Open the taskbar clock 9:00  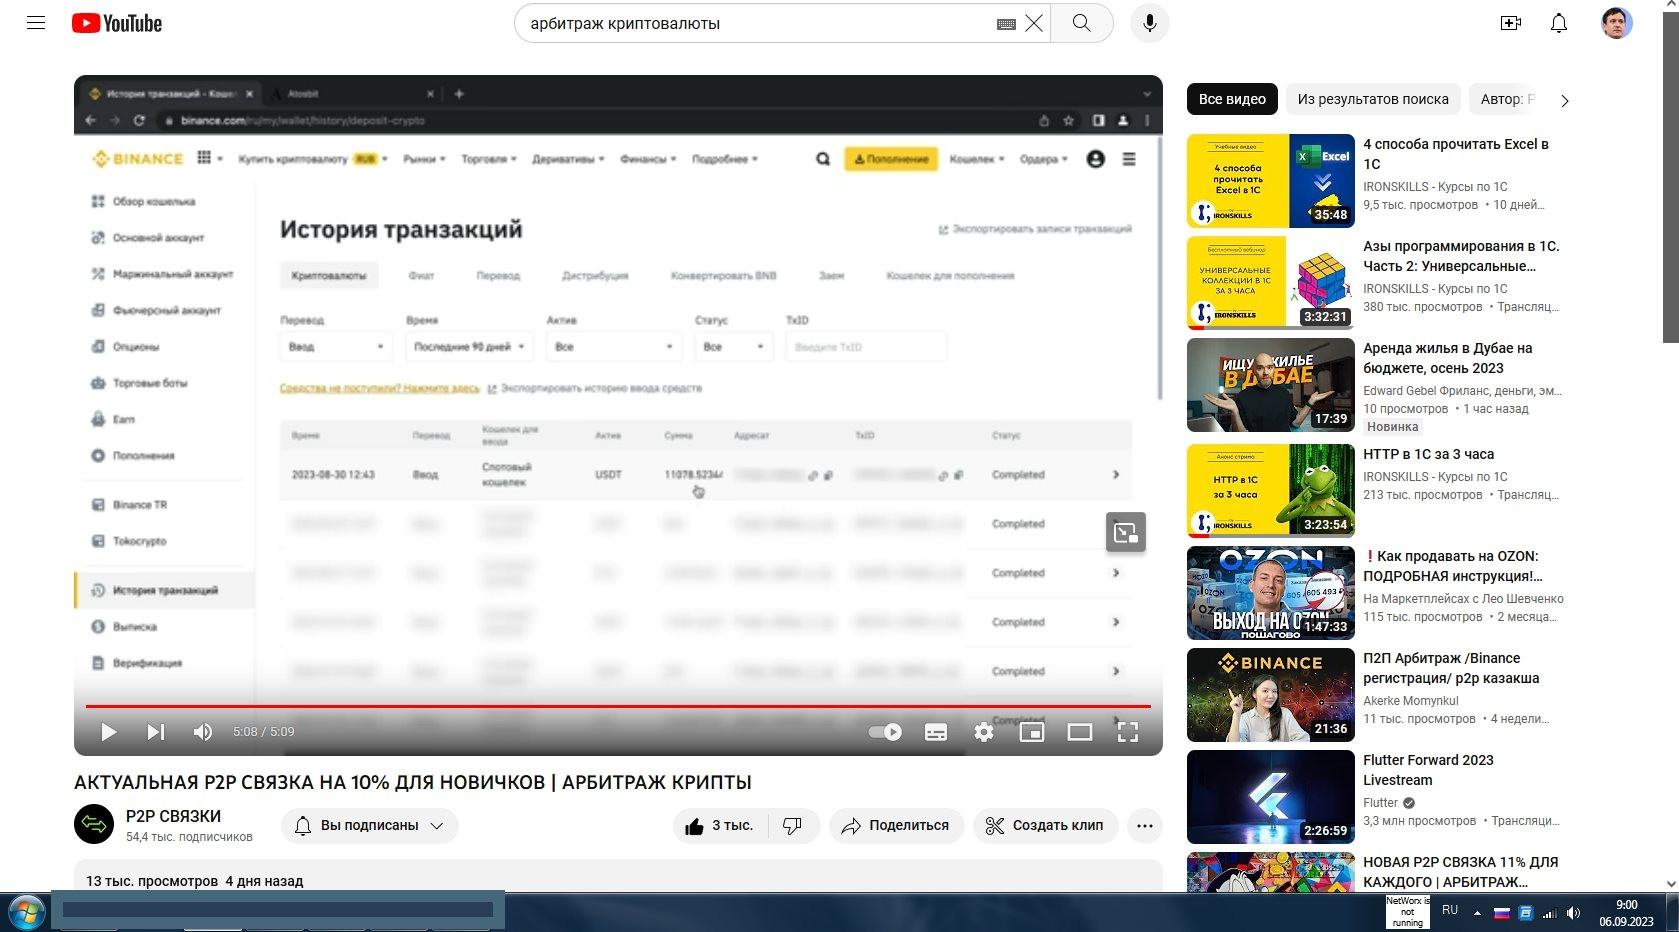1626,913
